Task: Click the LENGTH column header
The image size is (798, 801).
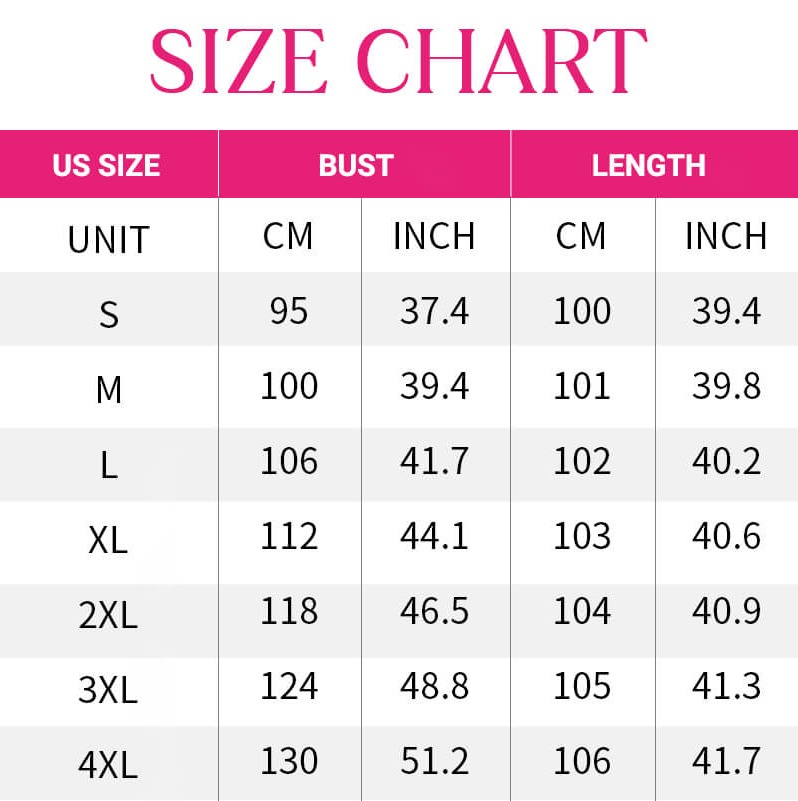Action: point(648,165)
